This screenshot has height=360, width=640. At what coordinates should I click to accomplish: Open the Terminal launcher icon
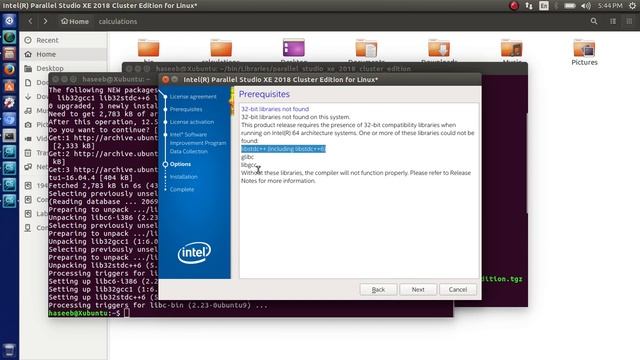(9, 136)
